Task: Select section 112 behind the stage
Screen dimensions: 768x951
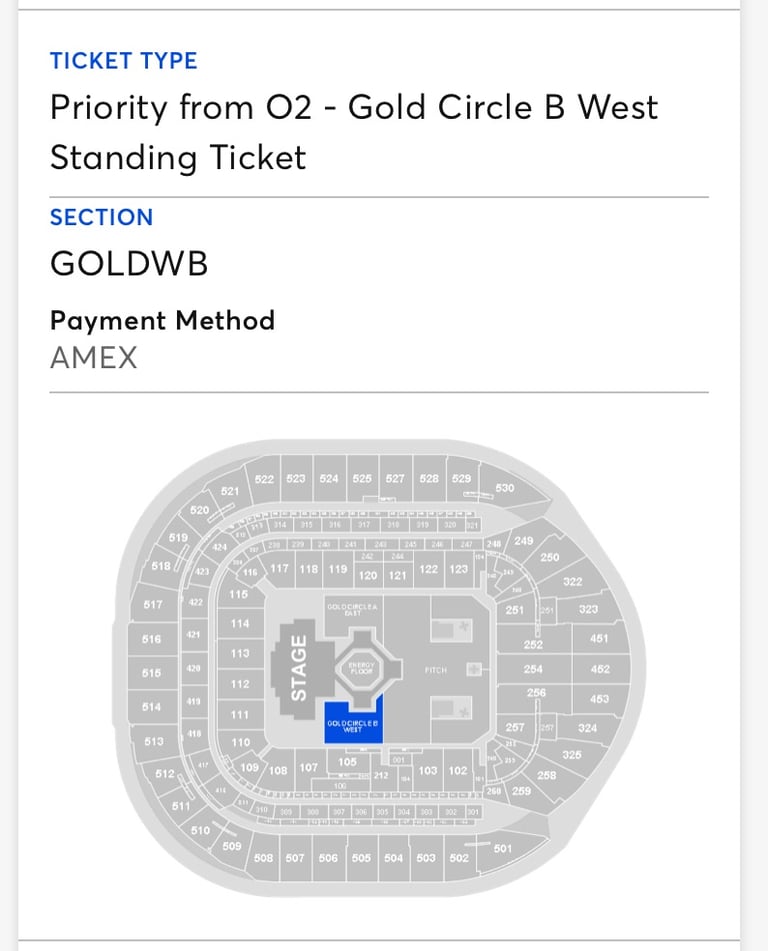Action: pos(240,684)
